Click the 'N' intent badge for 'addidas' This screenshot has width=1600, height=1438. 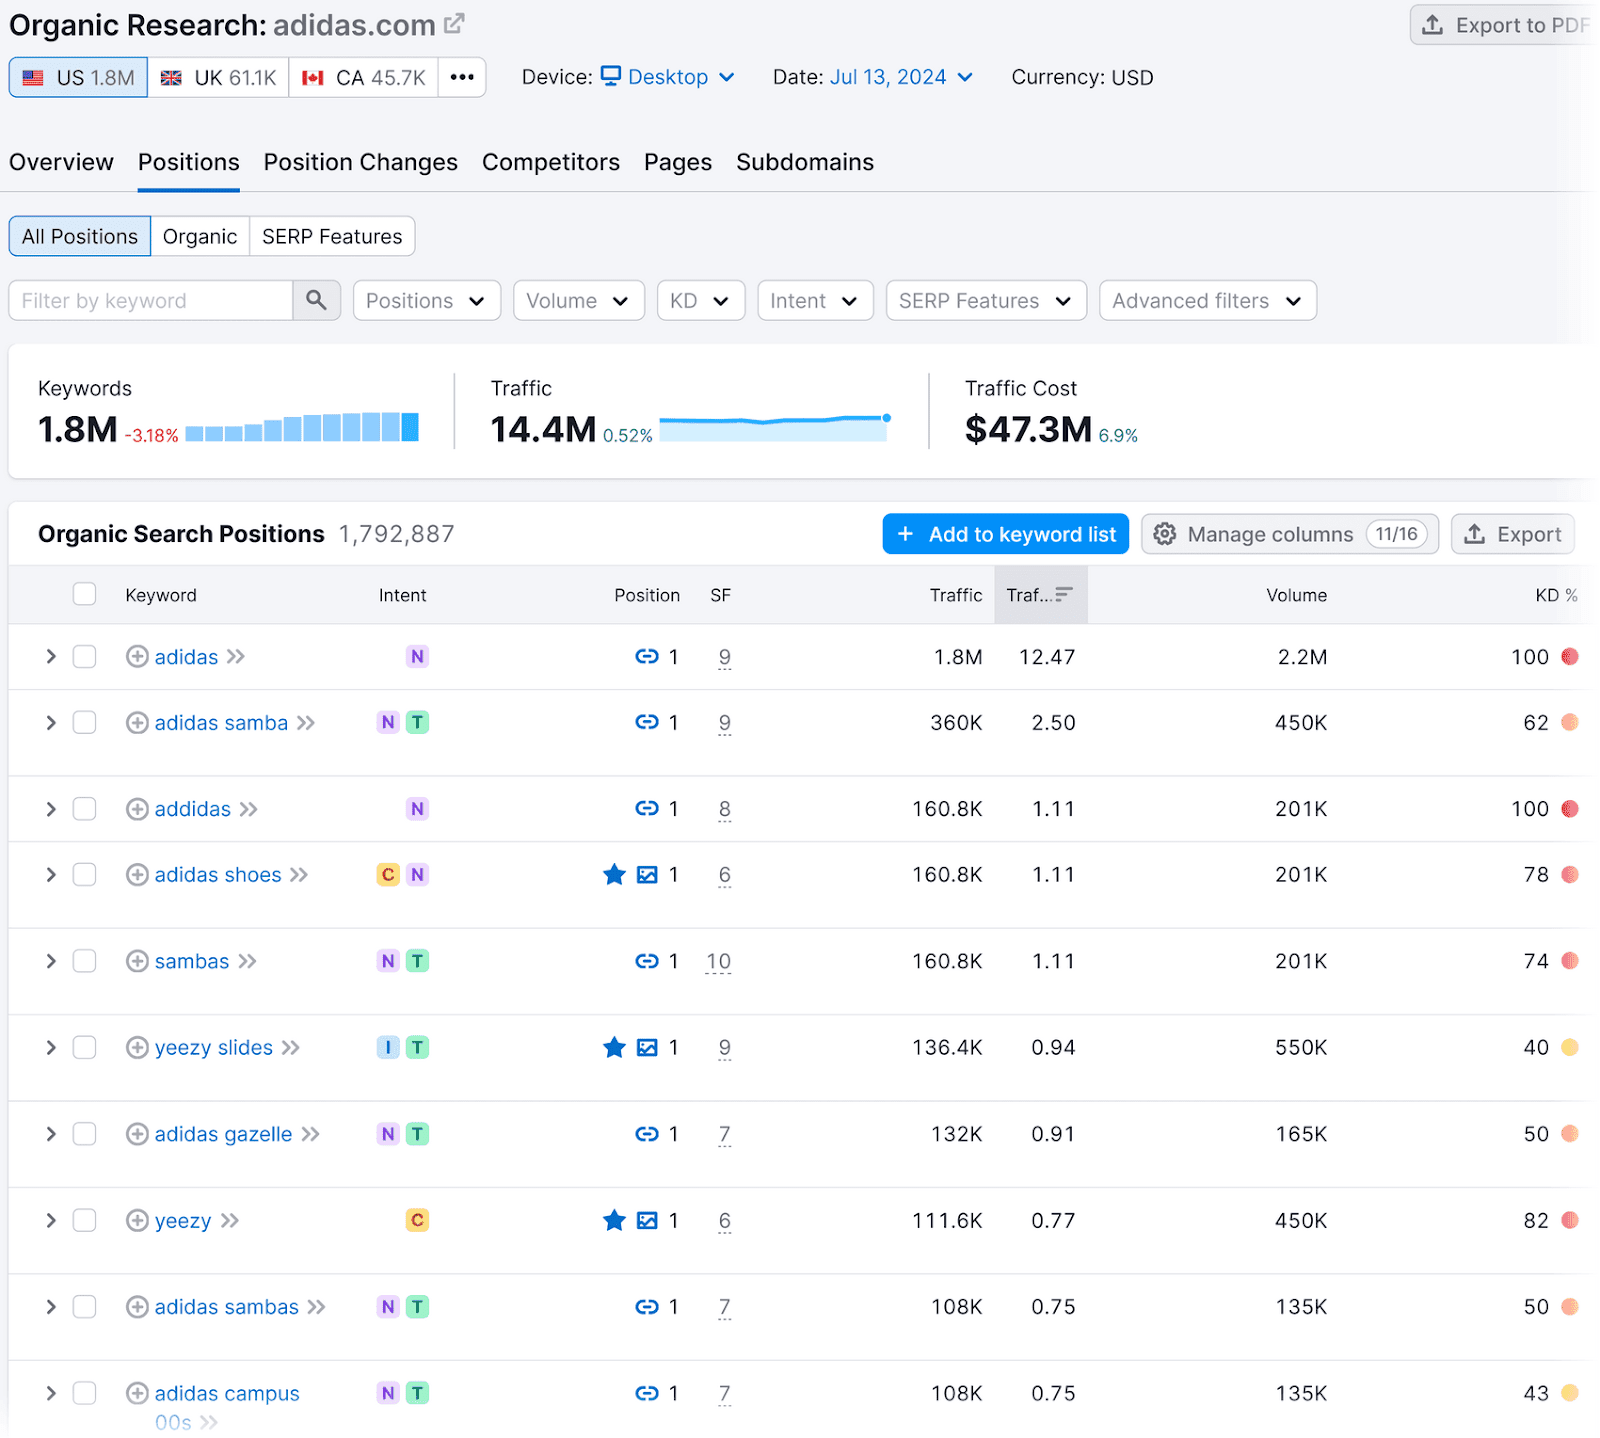click(417, 809)
